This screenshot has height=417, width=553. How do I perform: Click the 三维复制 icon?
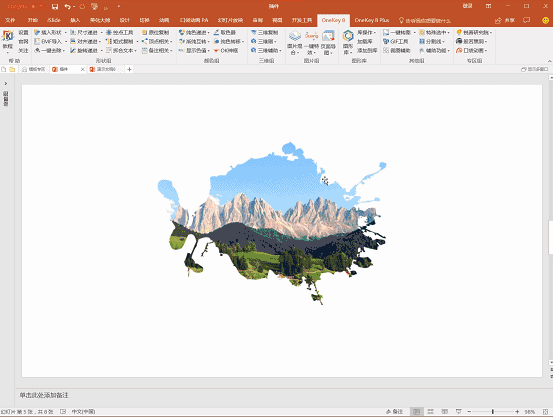254,32
